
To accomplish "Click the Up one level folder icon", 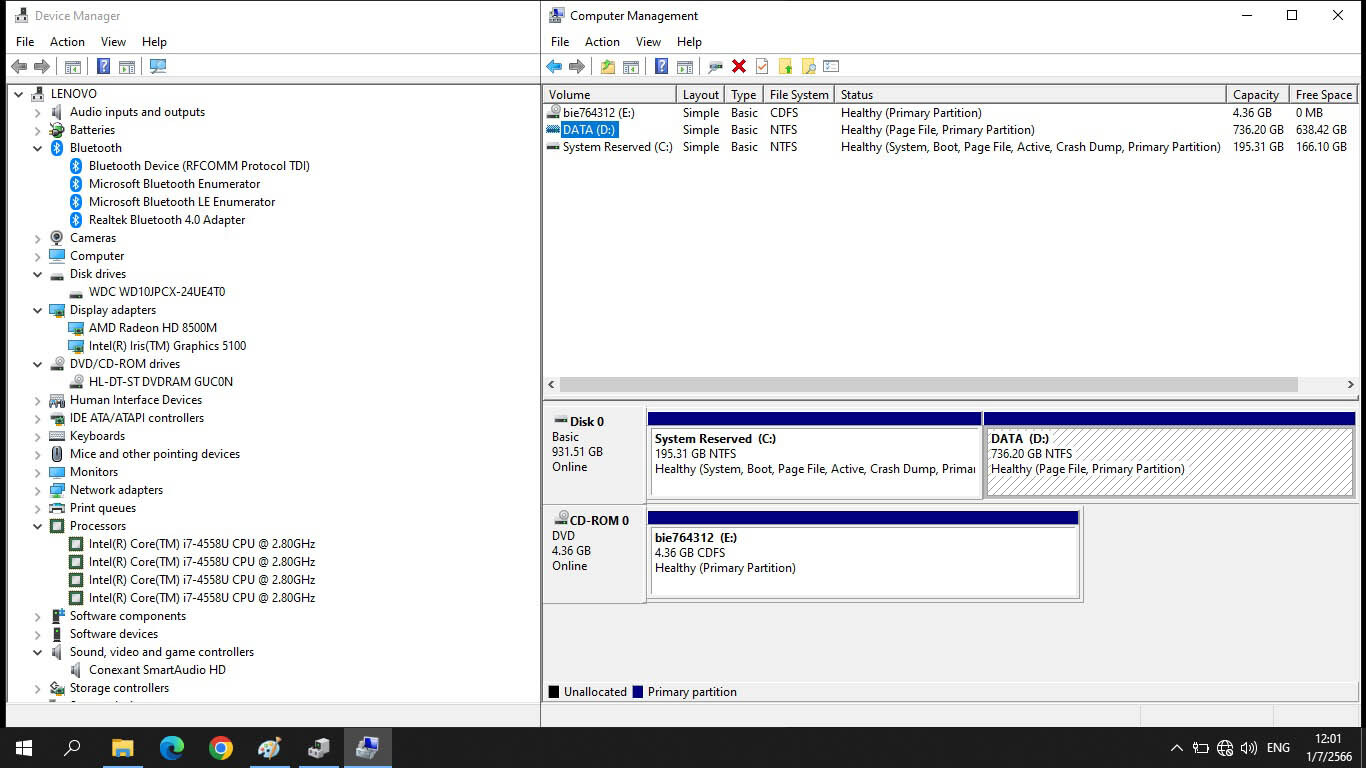I will pyautogui.click(x=607, y=67).
